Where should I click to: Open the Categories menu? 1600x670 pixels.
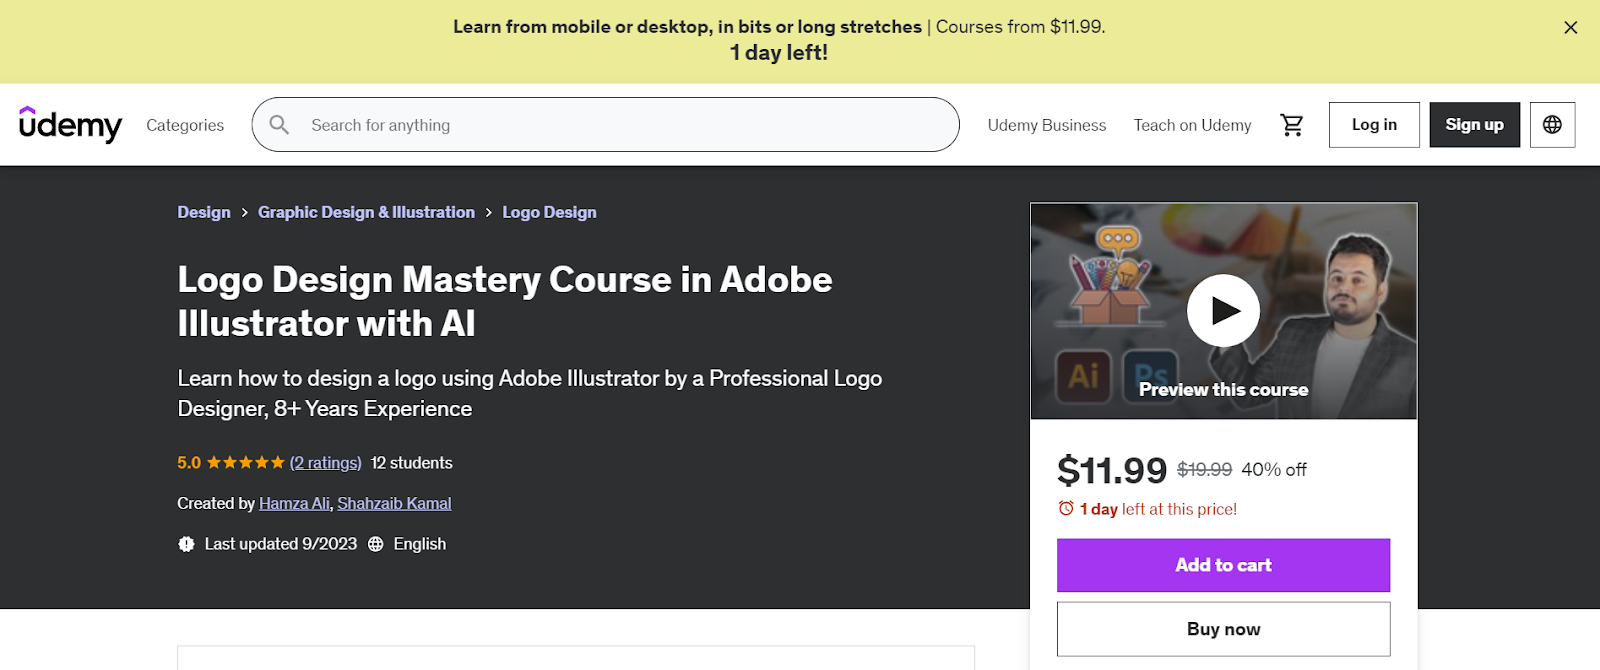click(x=185, y=125)
